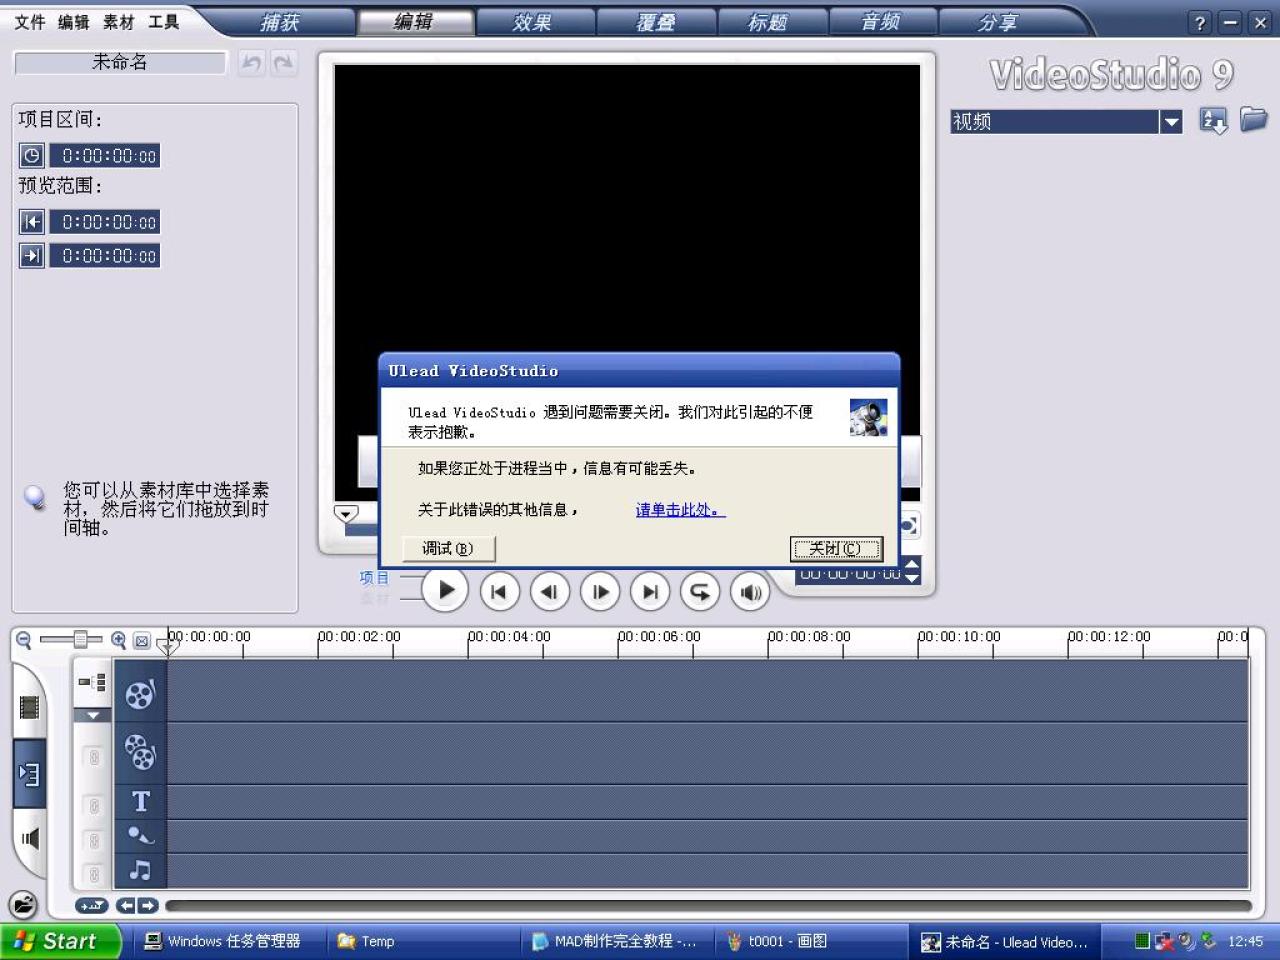Fit project in timeline window
Screen dimensions: 1280x960
(142, 641)
